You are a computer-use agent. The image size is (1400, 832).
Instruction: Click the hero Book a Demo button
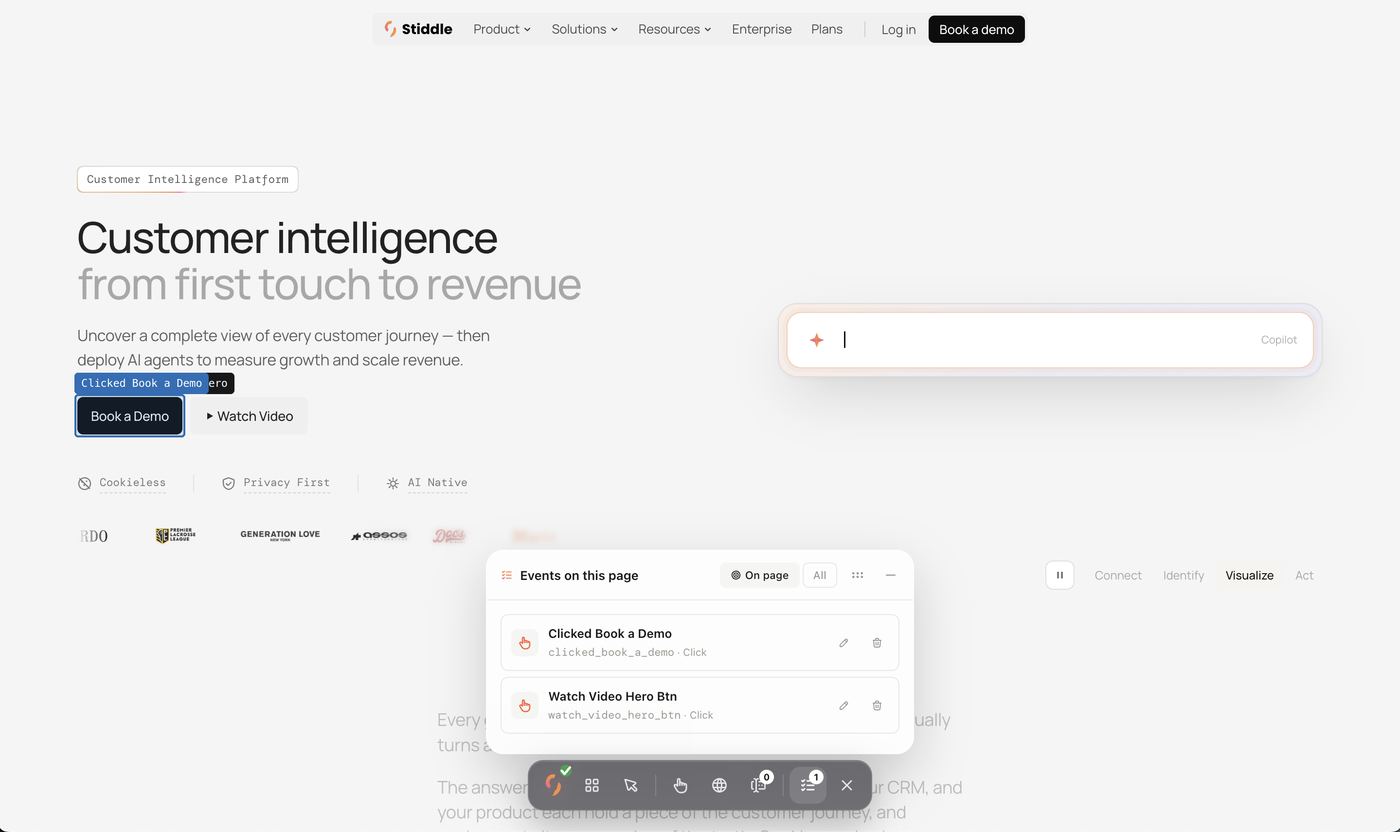(130, 416)
